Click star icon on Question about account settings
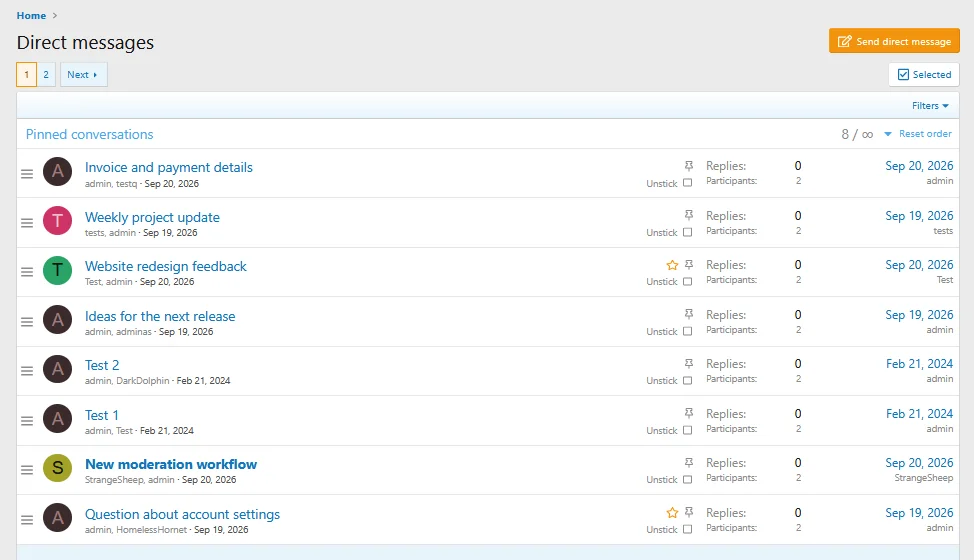974x560 pixels. [x=672, y=513]
